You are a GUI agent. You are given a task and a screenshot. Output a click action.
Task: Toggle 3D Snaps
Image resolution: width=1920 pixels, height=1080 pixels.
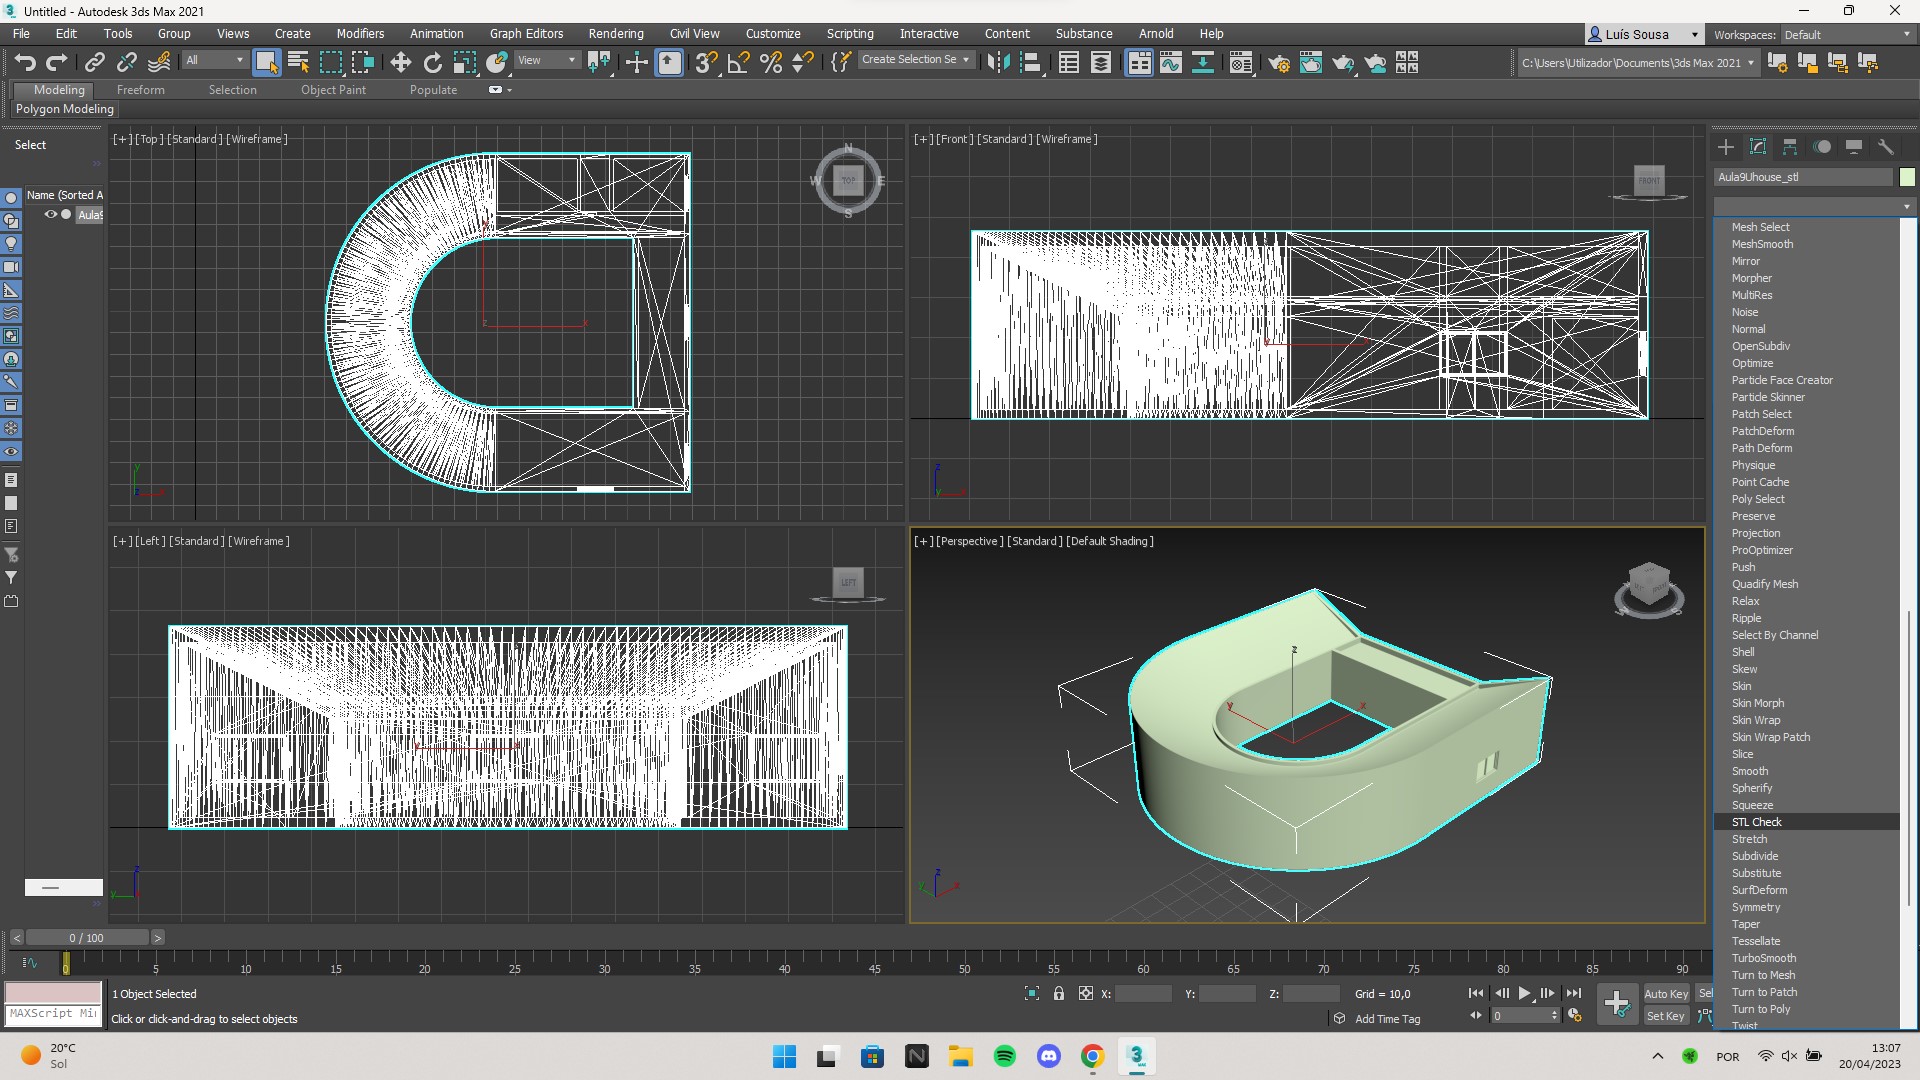coord(706,63)
